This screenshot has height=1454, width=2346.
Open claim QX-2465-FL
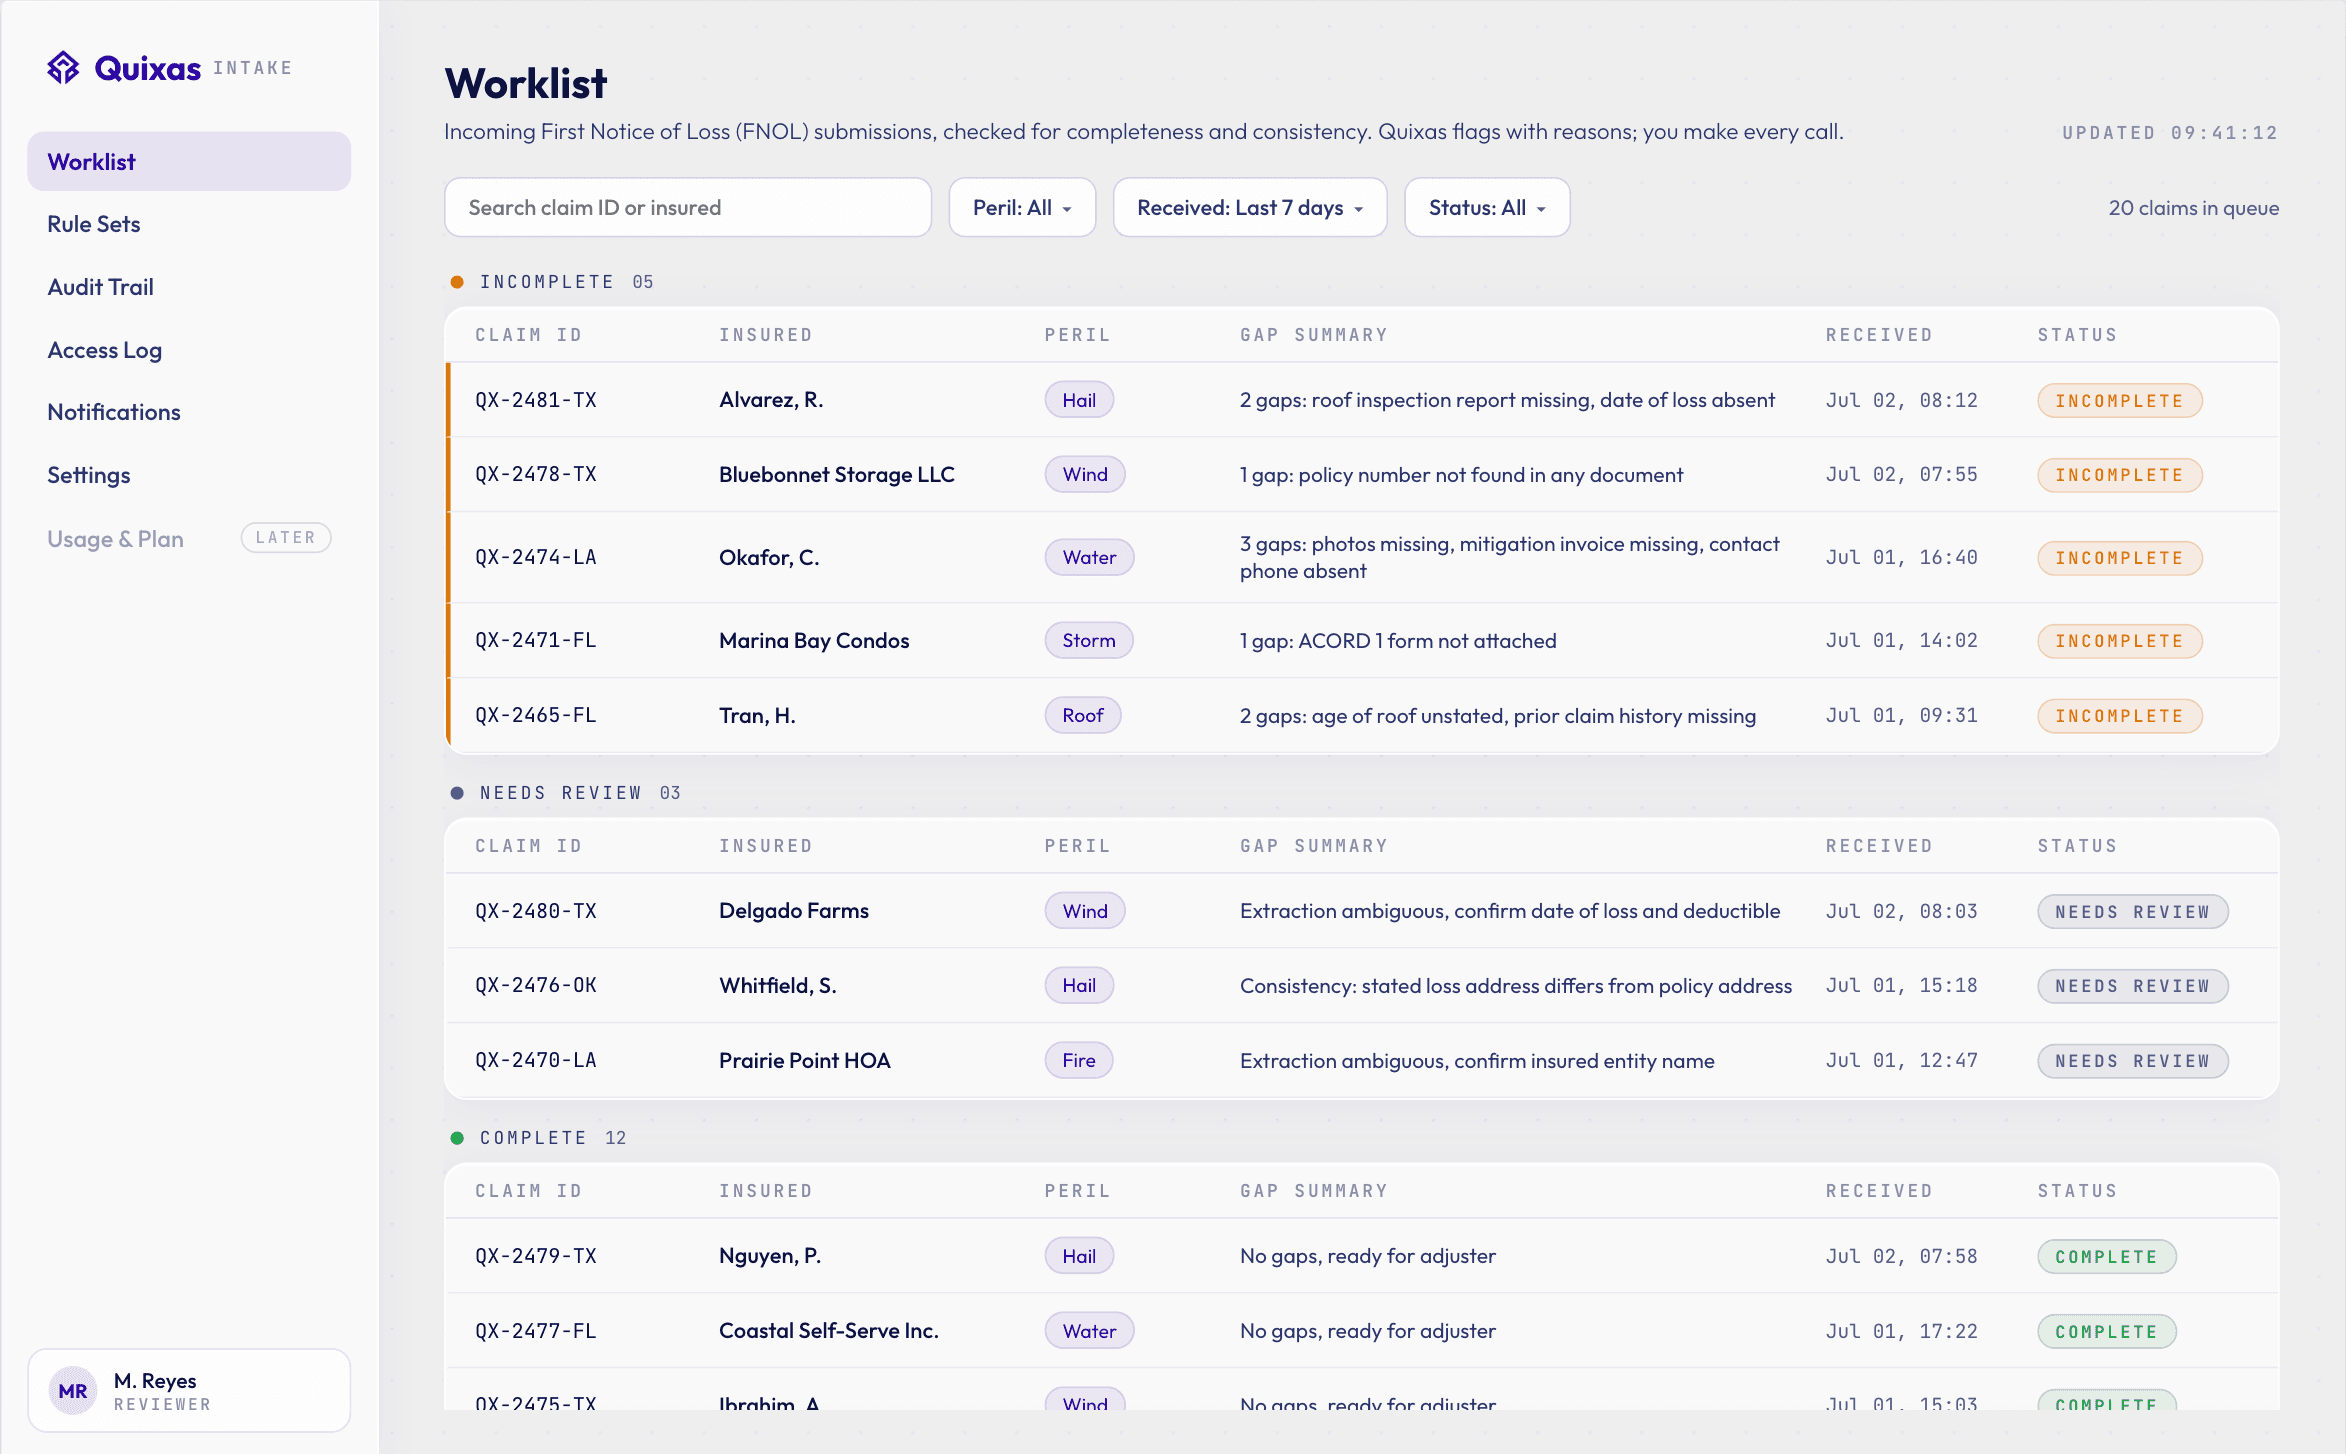(536, 715)
